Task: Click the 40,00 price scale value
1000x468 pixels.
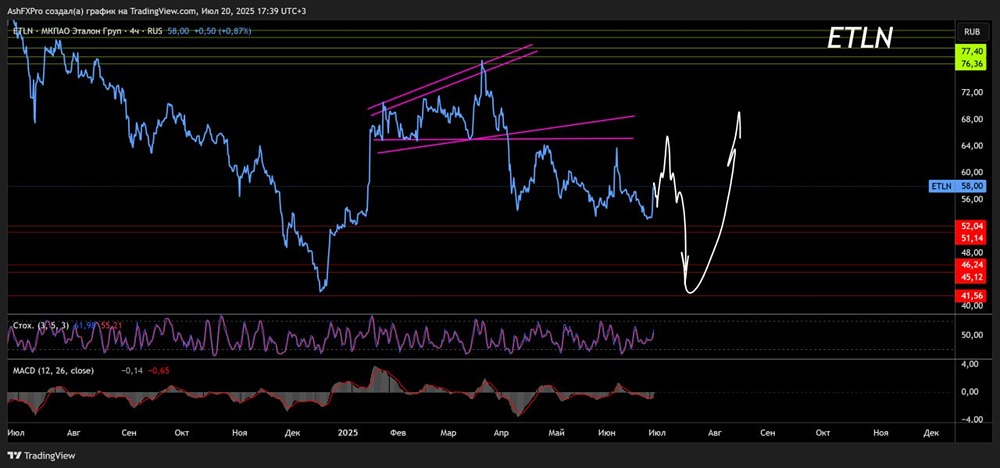Action: point(972,305)
